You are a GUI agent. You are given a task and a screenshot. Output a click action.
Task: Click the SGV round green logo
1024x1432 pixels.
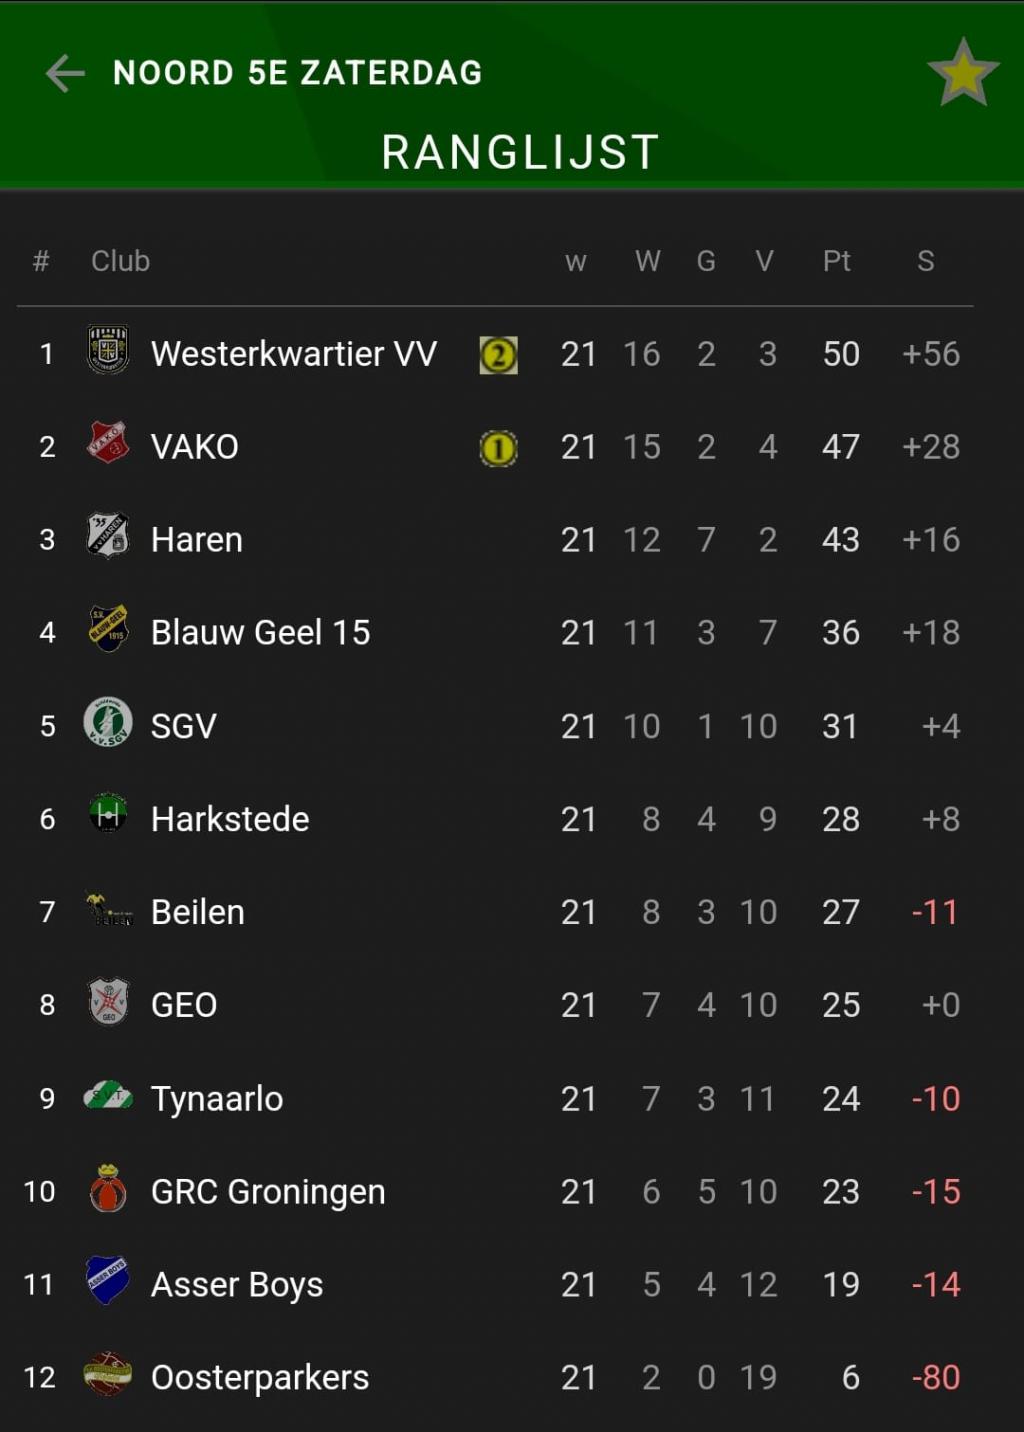click(x=108, y=722)
